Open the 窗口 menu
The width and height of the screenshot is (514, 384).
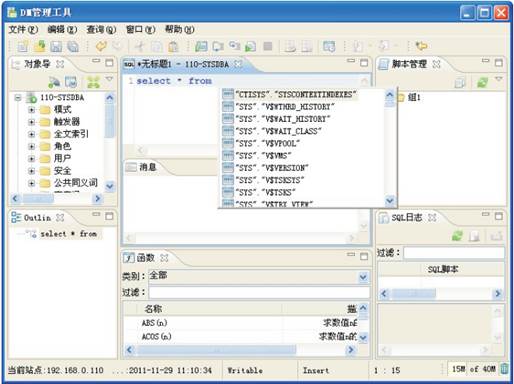pyautogui.click(x=140, y=30)
